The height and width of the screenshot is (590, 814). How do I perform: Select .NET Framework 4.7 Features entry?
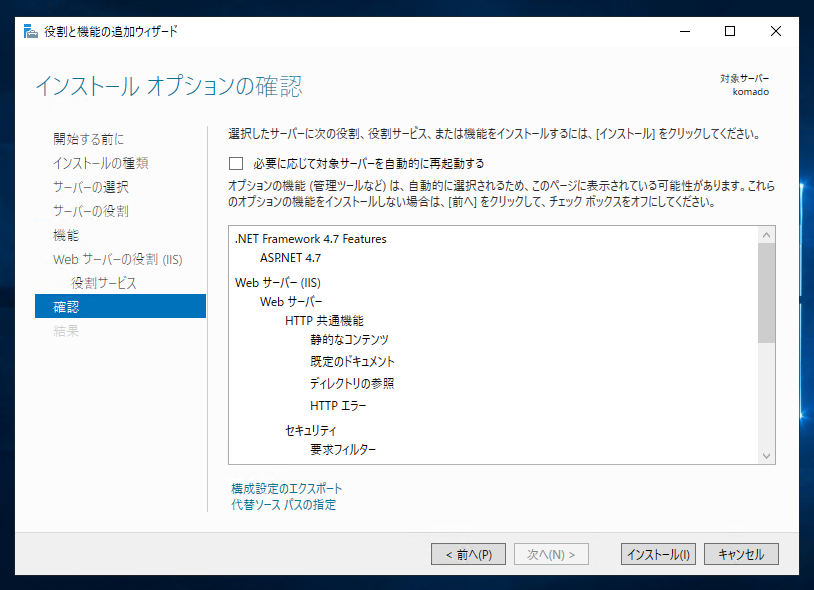pos(311,239)
